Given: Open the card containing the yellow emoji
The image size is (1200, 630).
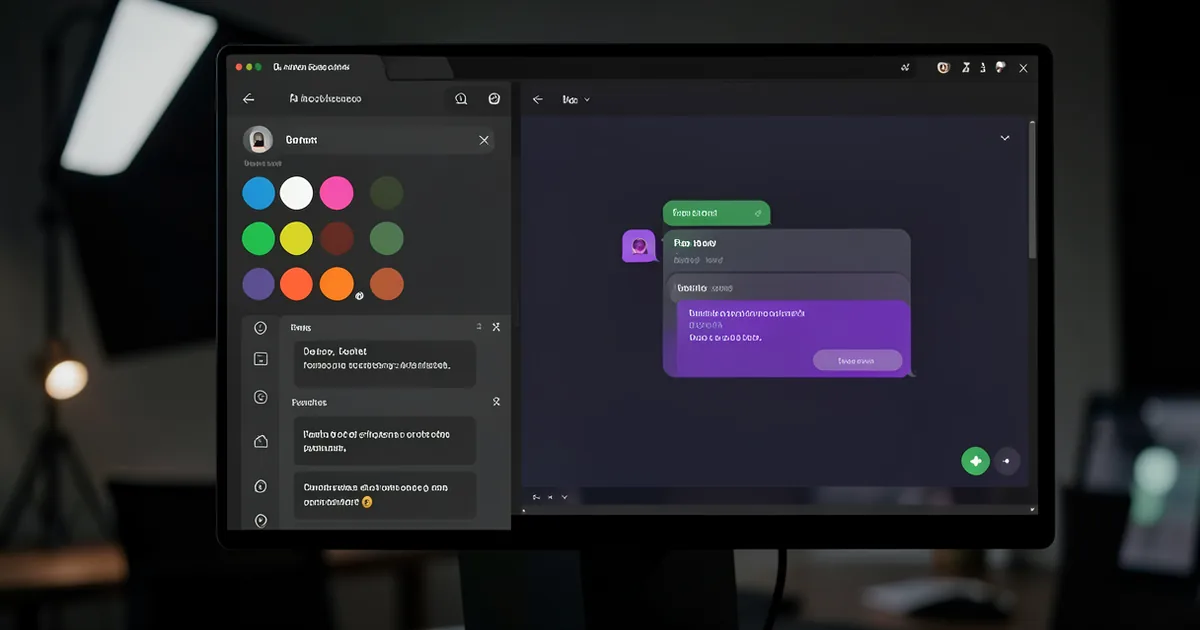Looking at the screenshot, I should pyautogui.click(x=385, y=495).
